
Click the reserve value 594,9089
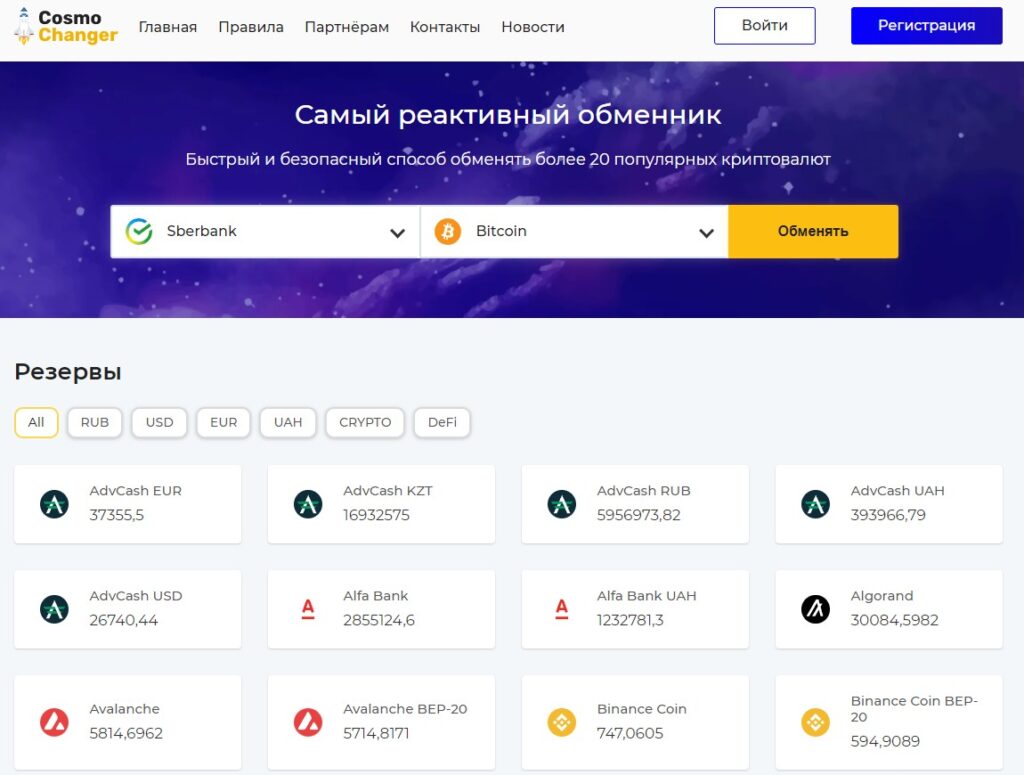tap(885, 741)
